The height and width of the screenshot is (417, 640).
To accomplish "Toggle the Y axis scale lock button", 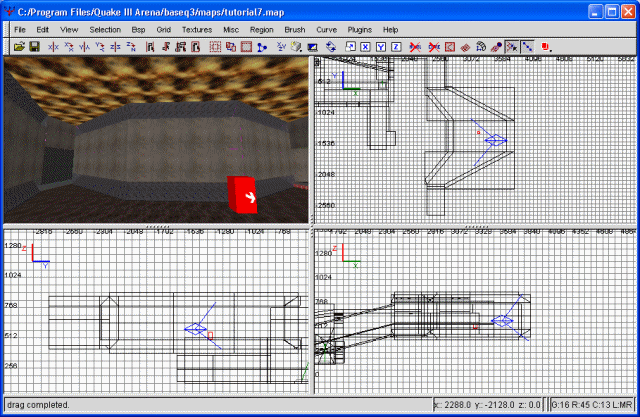I will [381, 47].
